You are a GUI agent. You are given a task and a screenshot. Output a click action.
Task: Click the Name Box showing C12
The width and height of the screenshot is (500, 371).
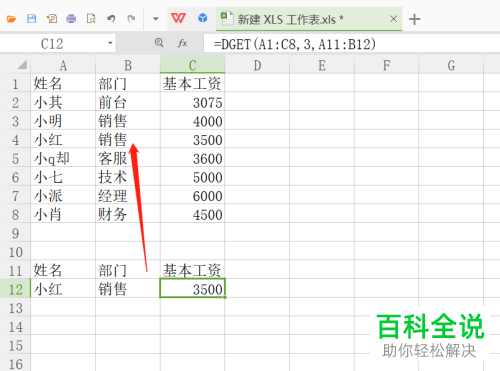52,44
